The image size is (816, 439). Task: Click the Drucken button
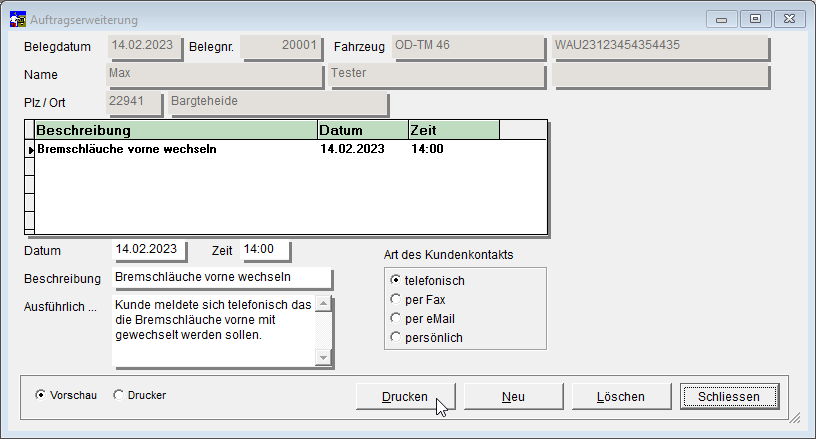point(405,396)
